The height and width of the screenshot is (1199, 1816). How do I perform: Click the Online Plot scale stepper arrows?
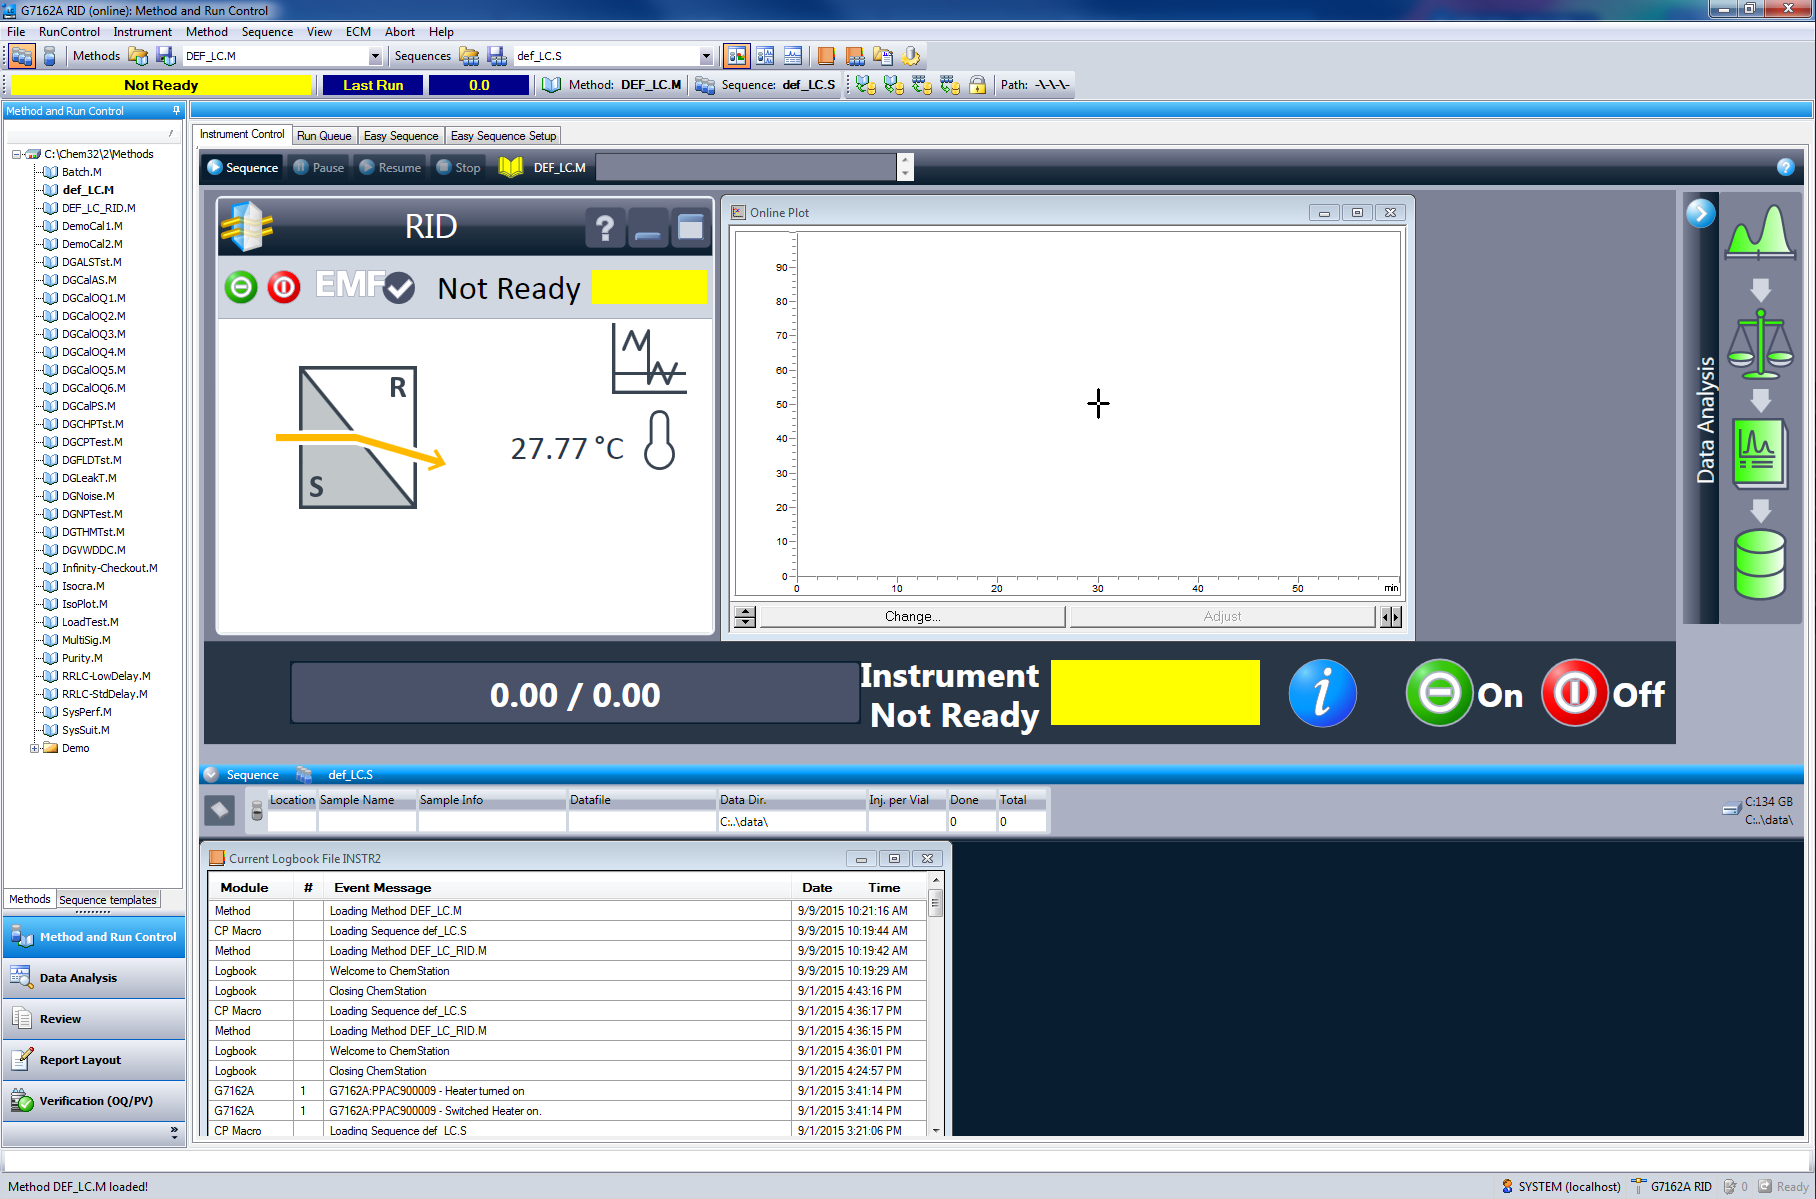click(x=744, y=616)
